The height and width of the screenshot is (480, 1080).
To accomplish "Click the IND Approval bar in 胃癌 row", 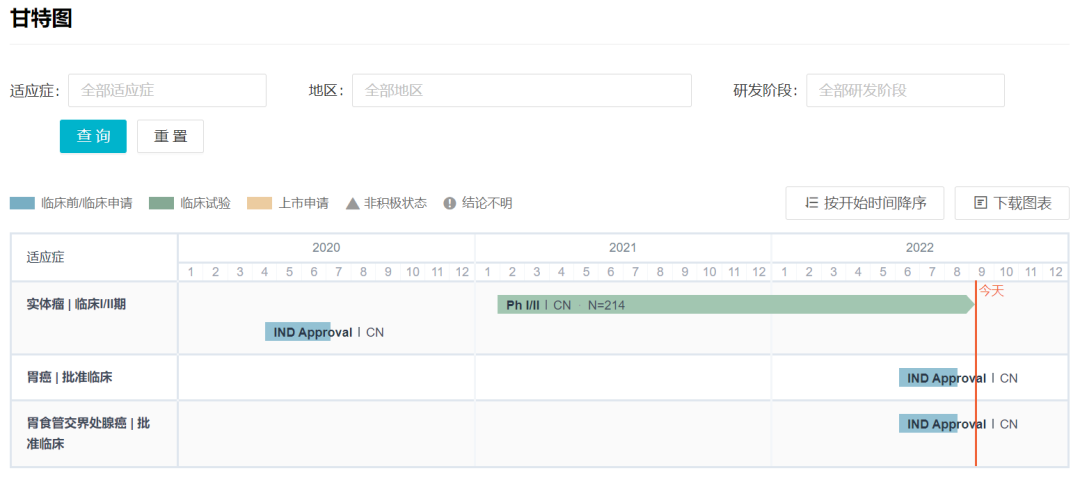I will (928, 378).
